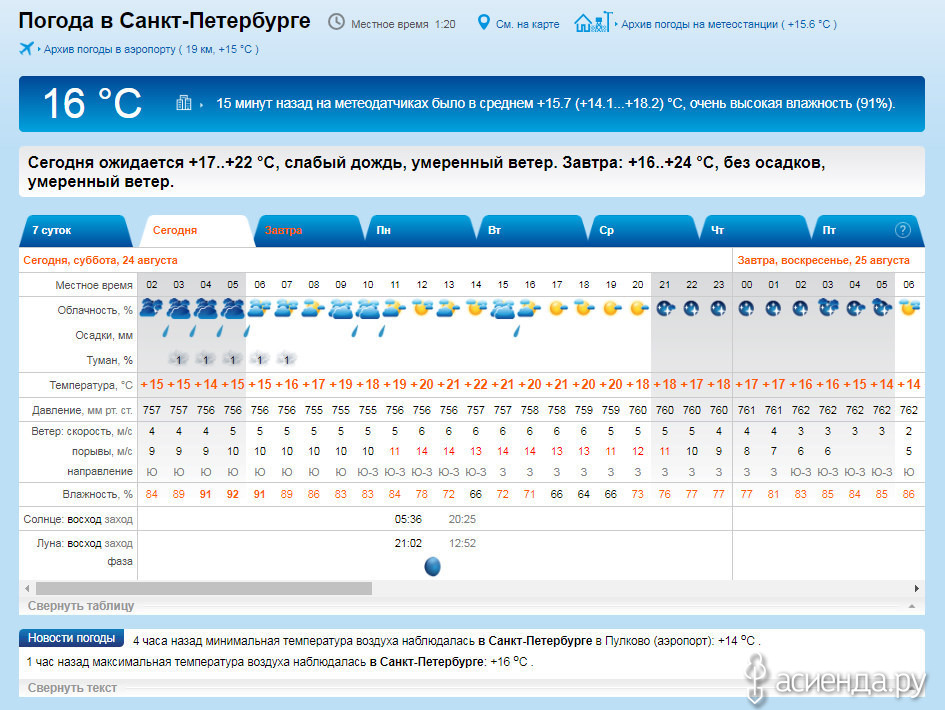Open Архив погоды в аэропорту link
The image size is (945, 710).
click(151, 49)
